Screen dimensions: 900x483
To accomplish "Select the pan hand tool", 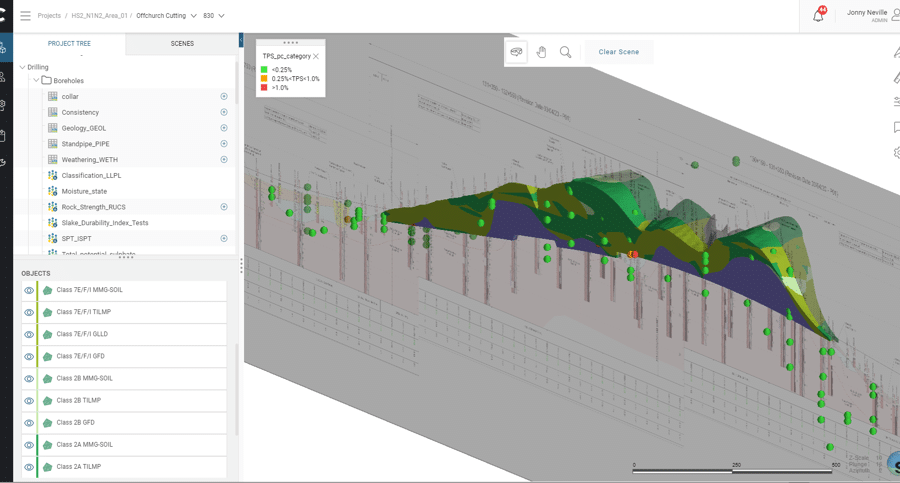I will click(x=541, y=52).
